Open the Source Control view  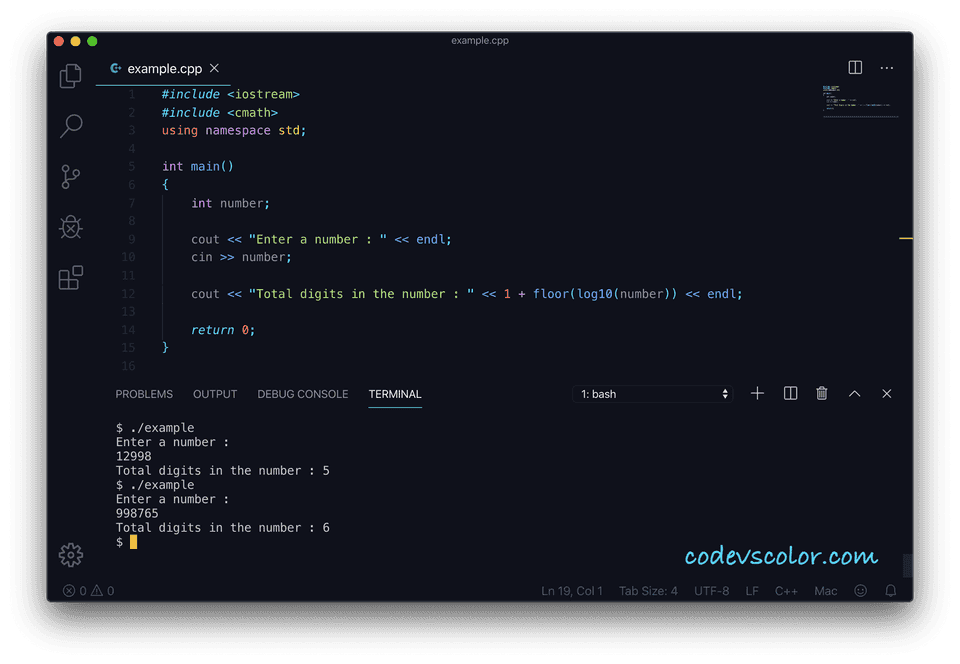click(70, 177)
